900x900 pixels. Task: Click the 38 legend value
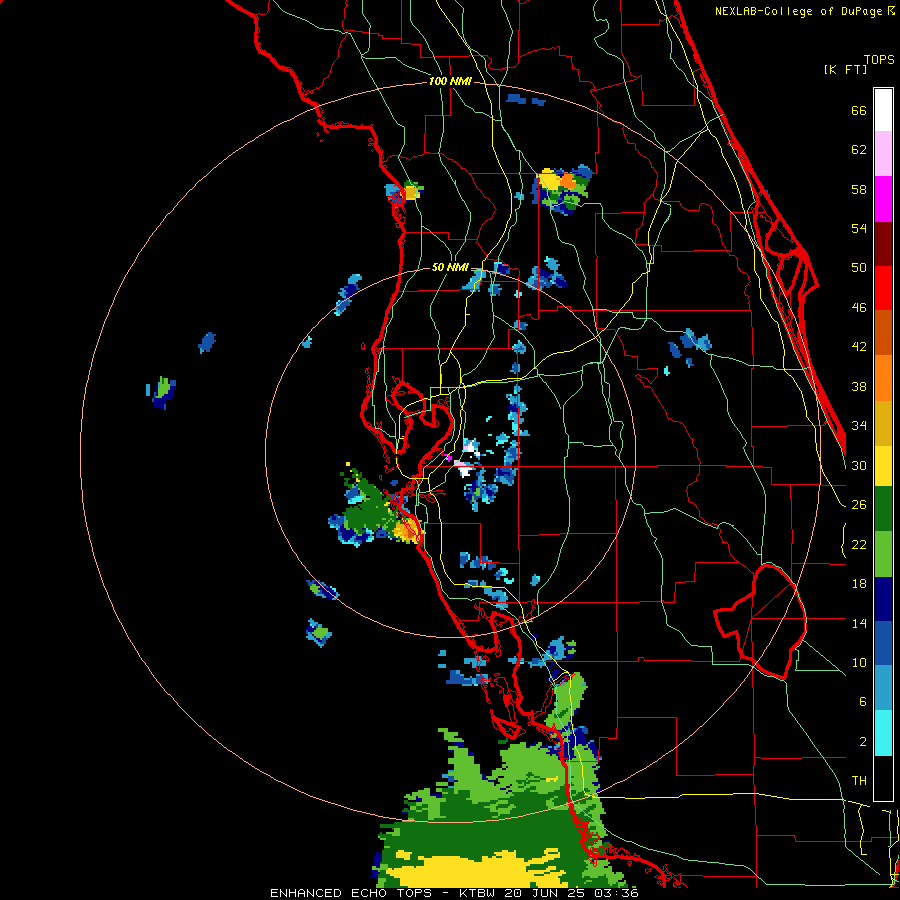pyautogui.click(x=859, y=386)
